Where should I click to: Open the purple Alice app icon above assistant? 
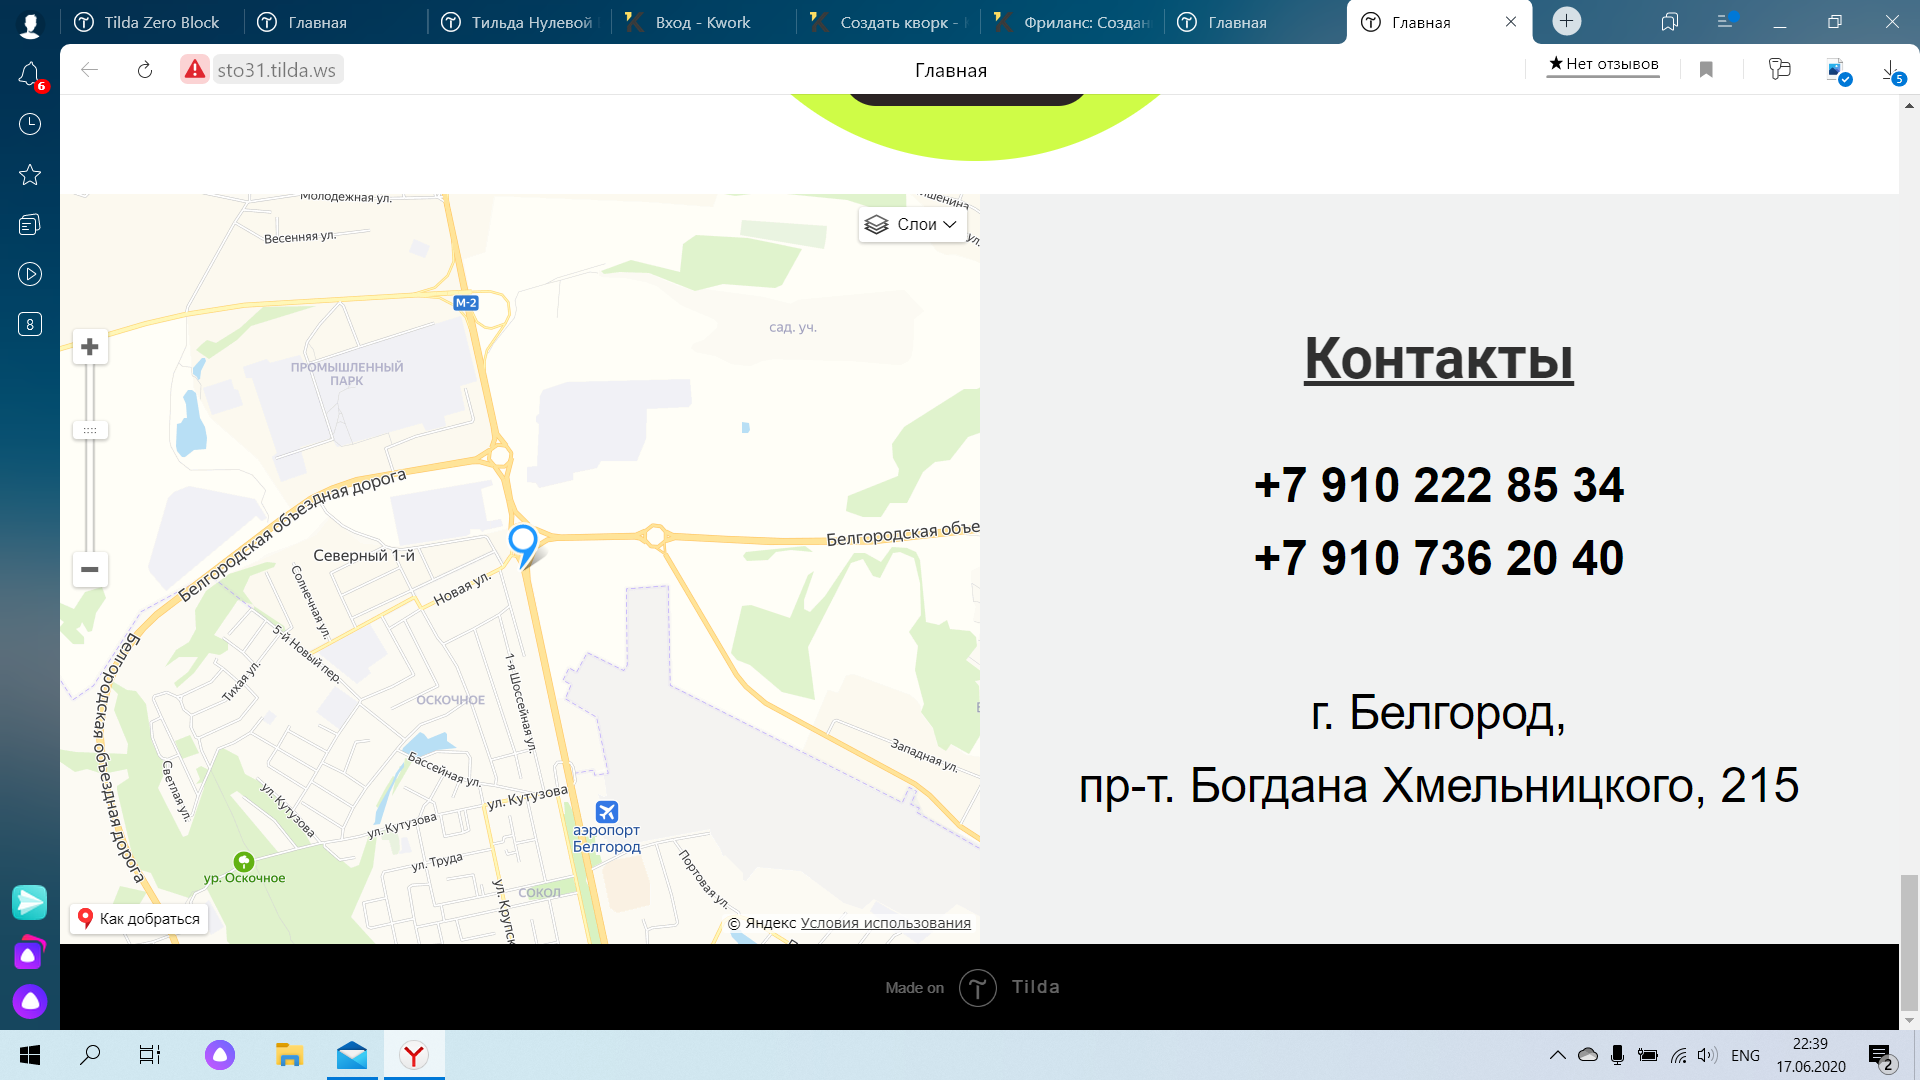(x=29, y=954)
